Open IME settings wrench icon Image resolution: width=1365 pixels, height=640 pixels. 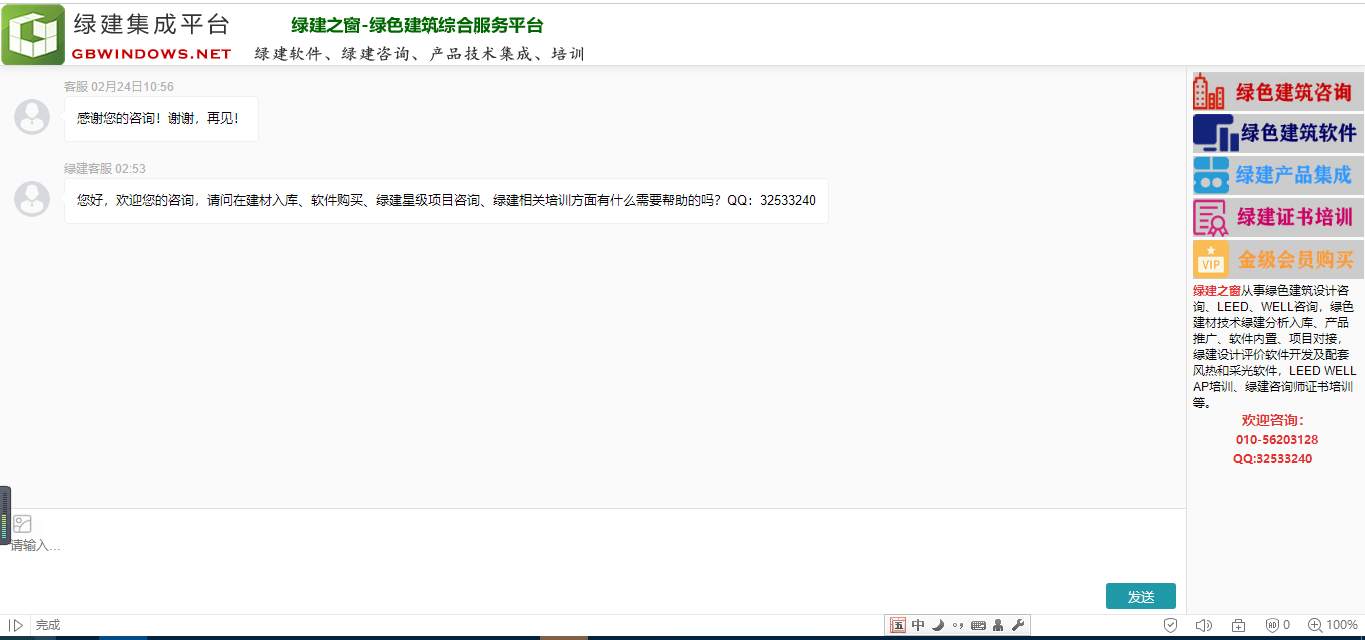click(1018, 625)
